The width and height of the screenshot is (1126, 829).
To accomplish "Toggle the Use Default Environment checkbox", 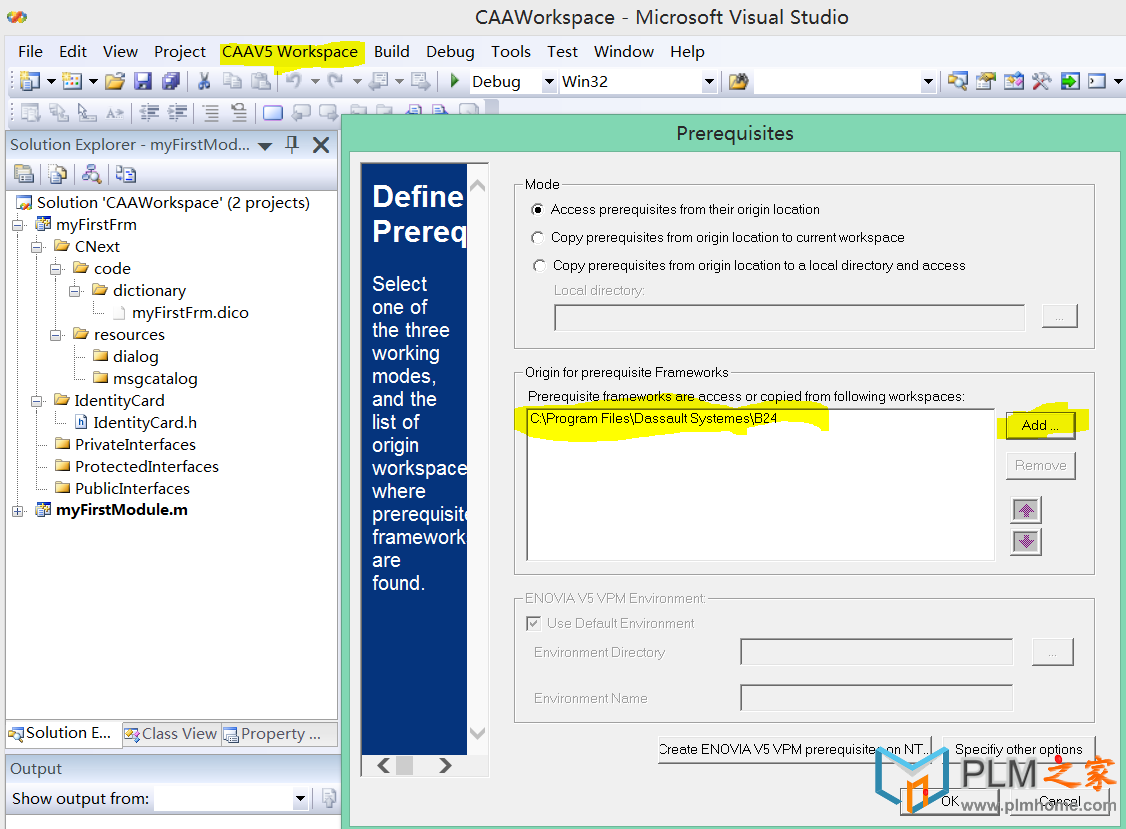I will coord(533,624).
